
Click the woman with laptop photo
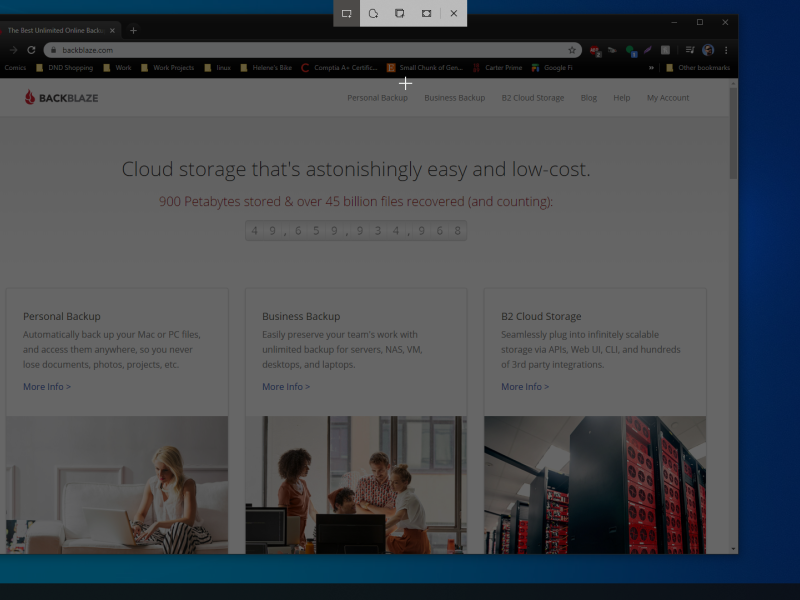pyautogui.click(x=117, y=485)
